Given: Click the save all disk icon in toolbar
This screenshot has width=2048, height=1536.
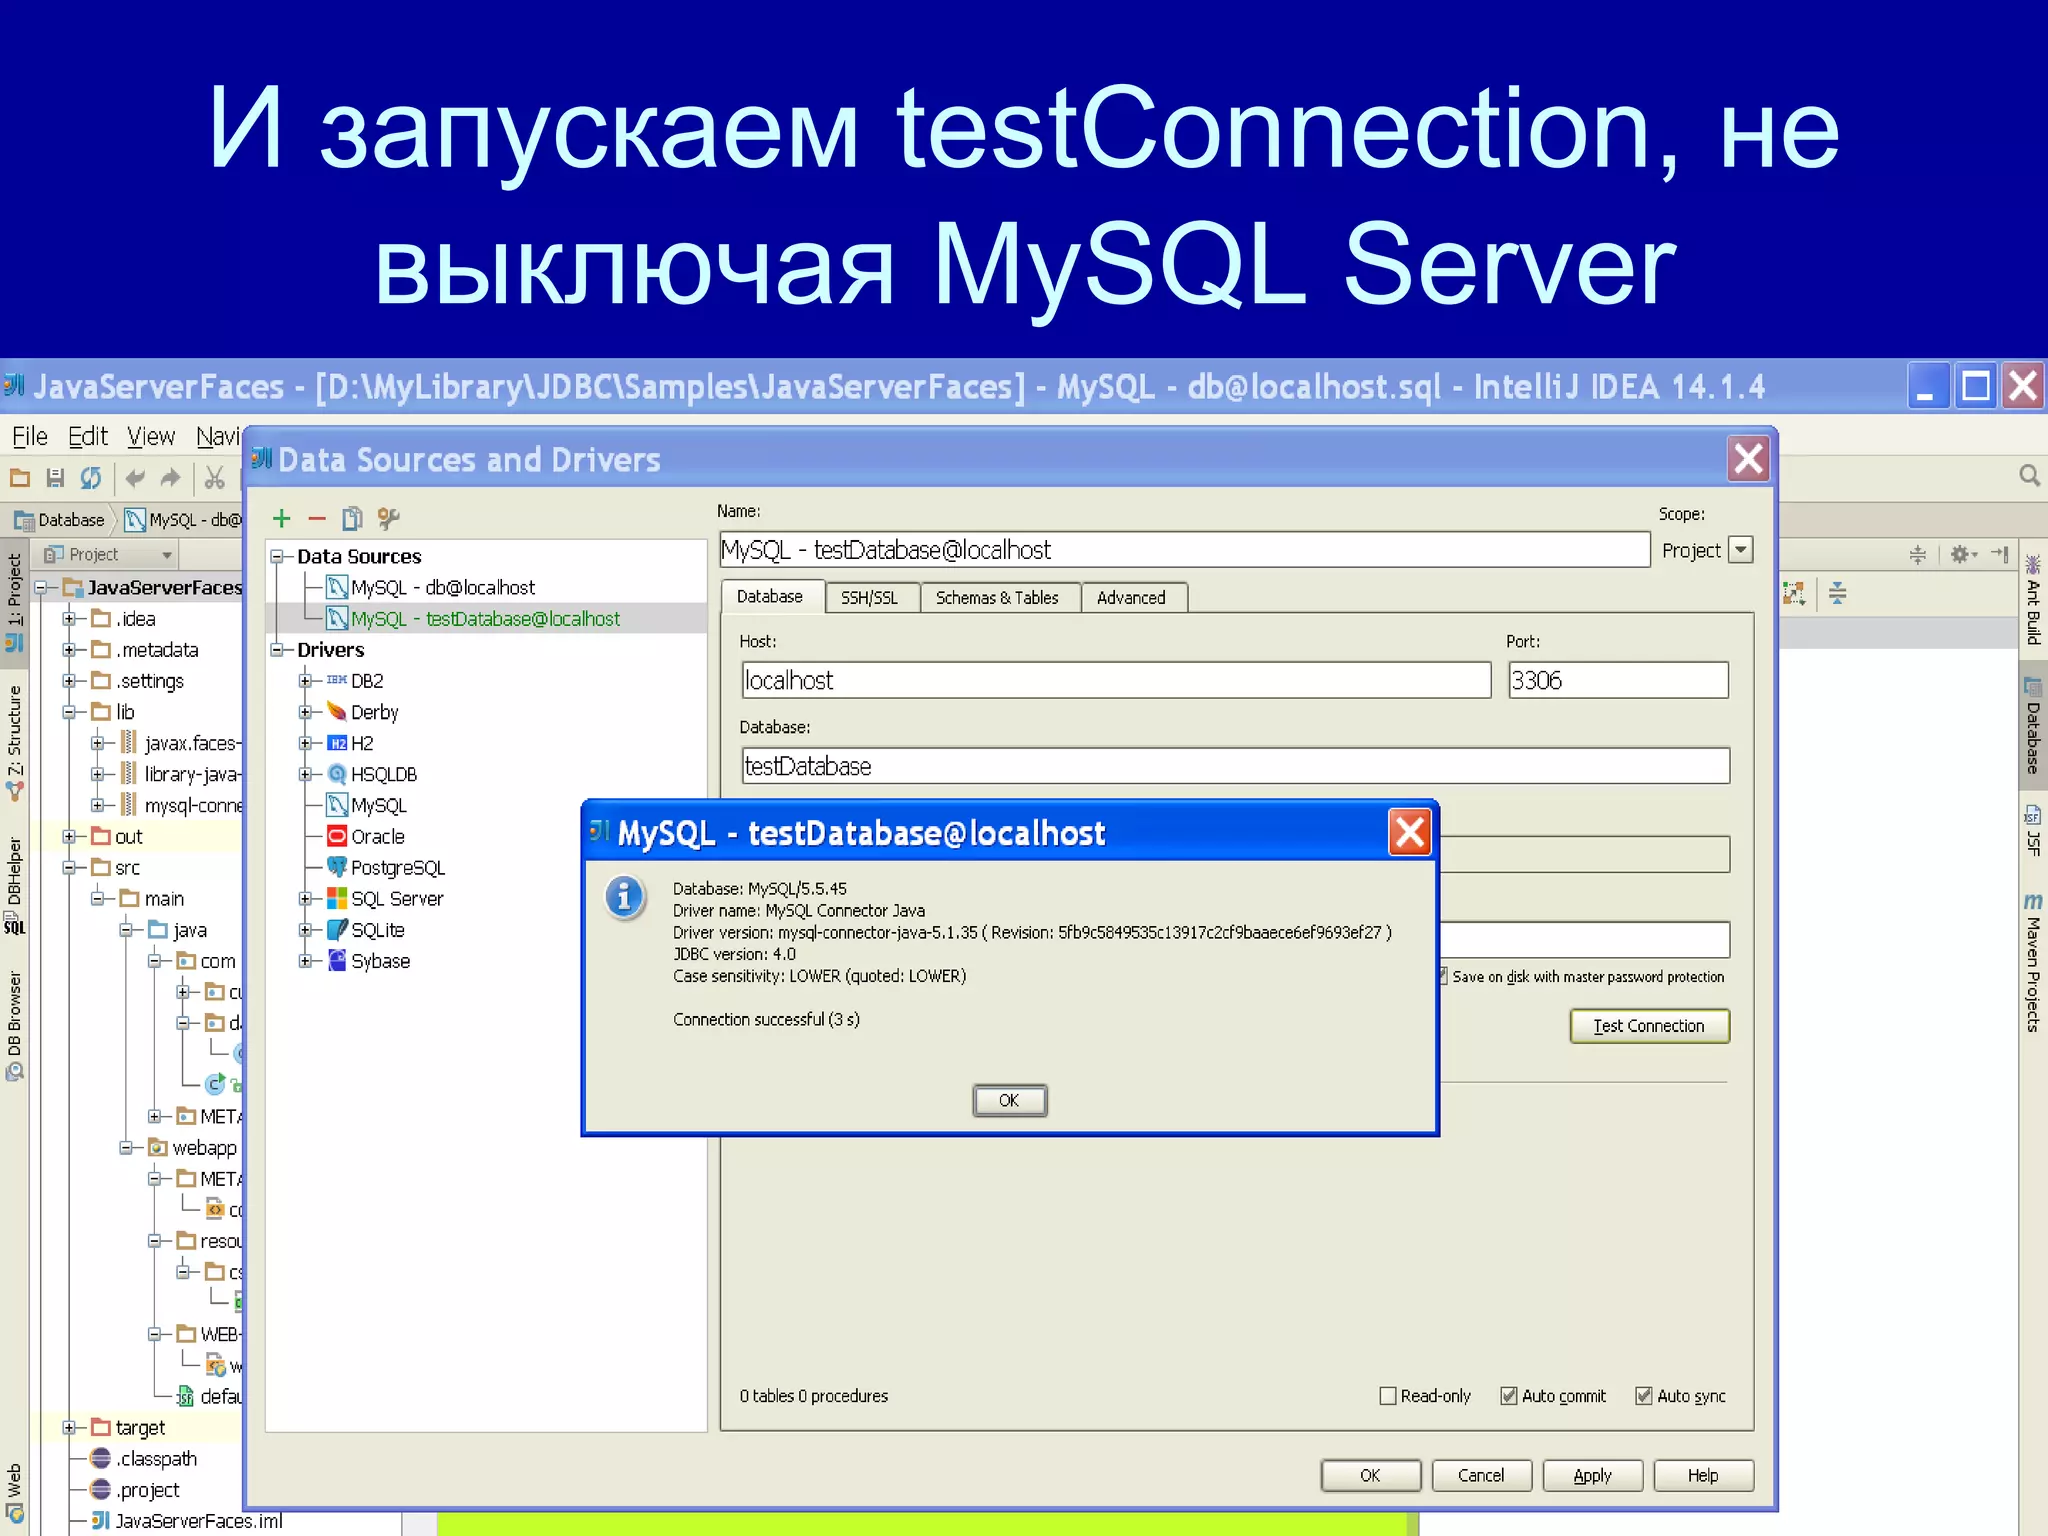Looking at the screenshot, I should (x=56, y=478).
